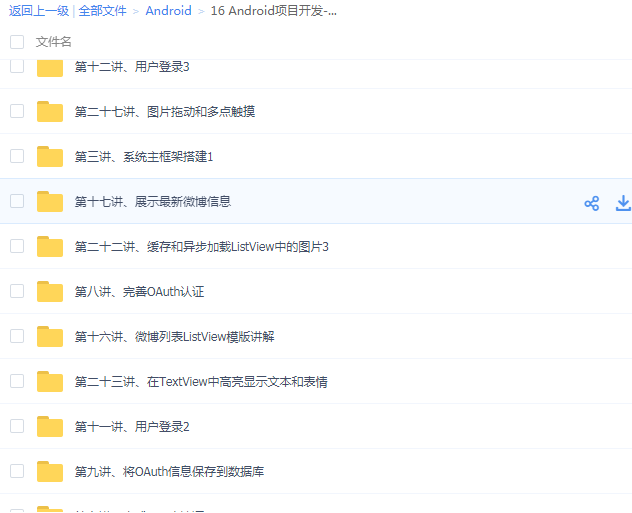Navigate to Android breadcrumb folder
Viewport: 632px width, 513px height.
[168, 11]
